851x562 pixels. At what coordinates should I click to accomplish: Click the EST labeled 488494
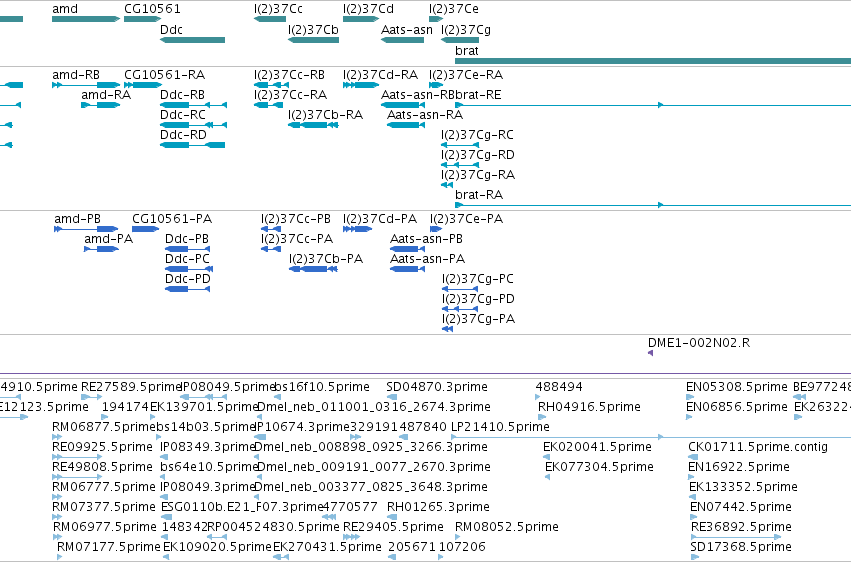click(x=558, y=387)
